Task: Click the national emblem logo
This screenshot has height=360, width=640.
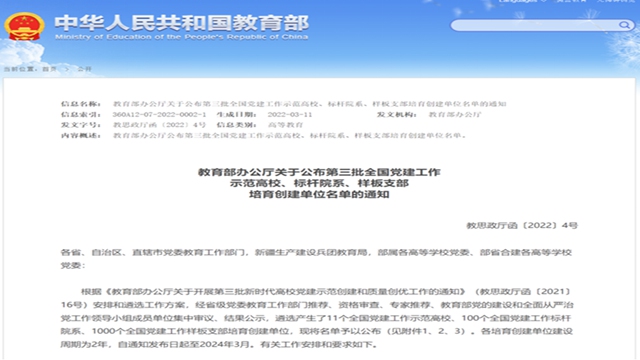Action: pos(24,27)
